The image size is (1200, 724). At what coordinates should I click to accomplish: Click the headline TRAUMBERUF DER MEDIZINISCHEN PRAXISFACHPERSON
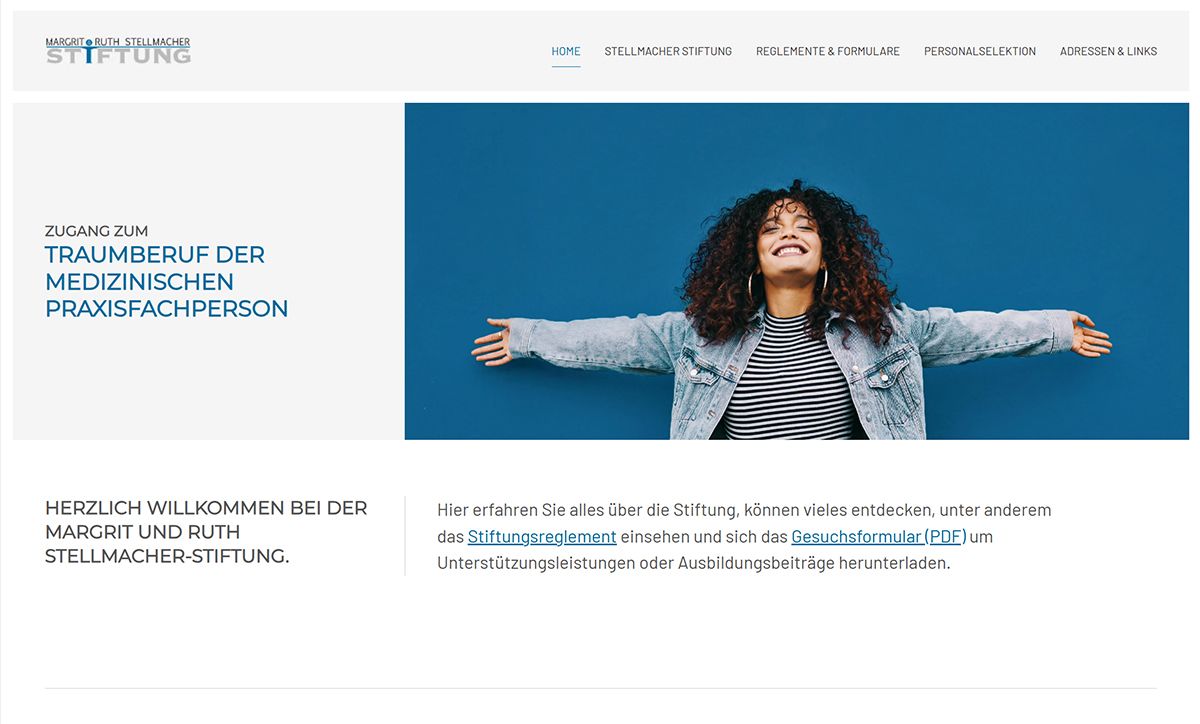(166, 282)
